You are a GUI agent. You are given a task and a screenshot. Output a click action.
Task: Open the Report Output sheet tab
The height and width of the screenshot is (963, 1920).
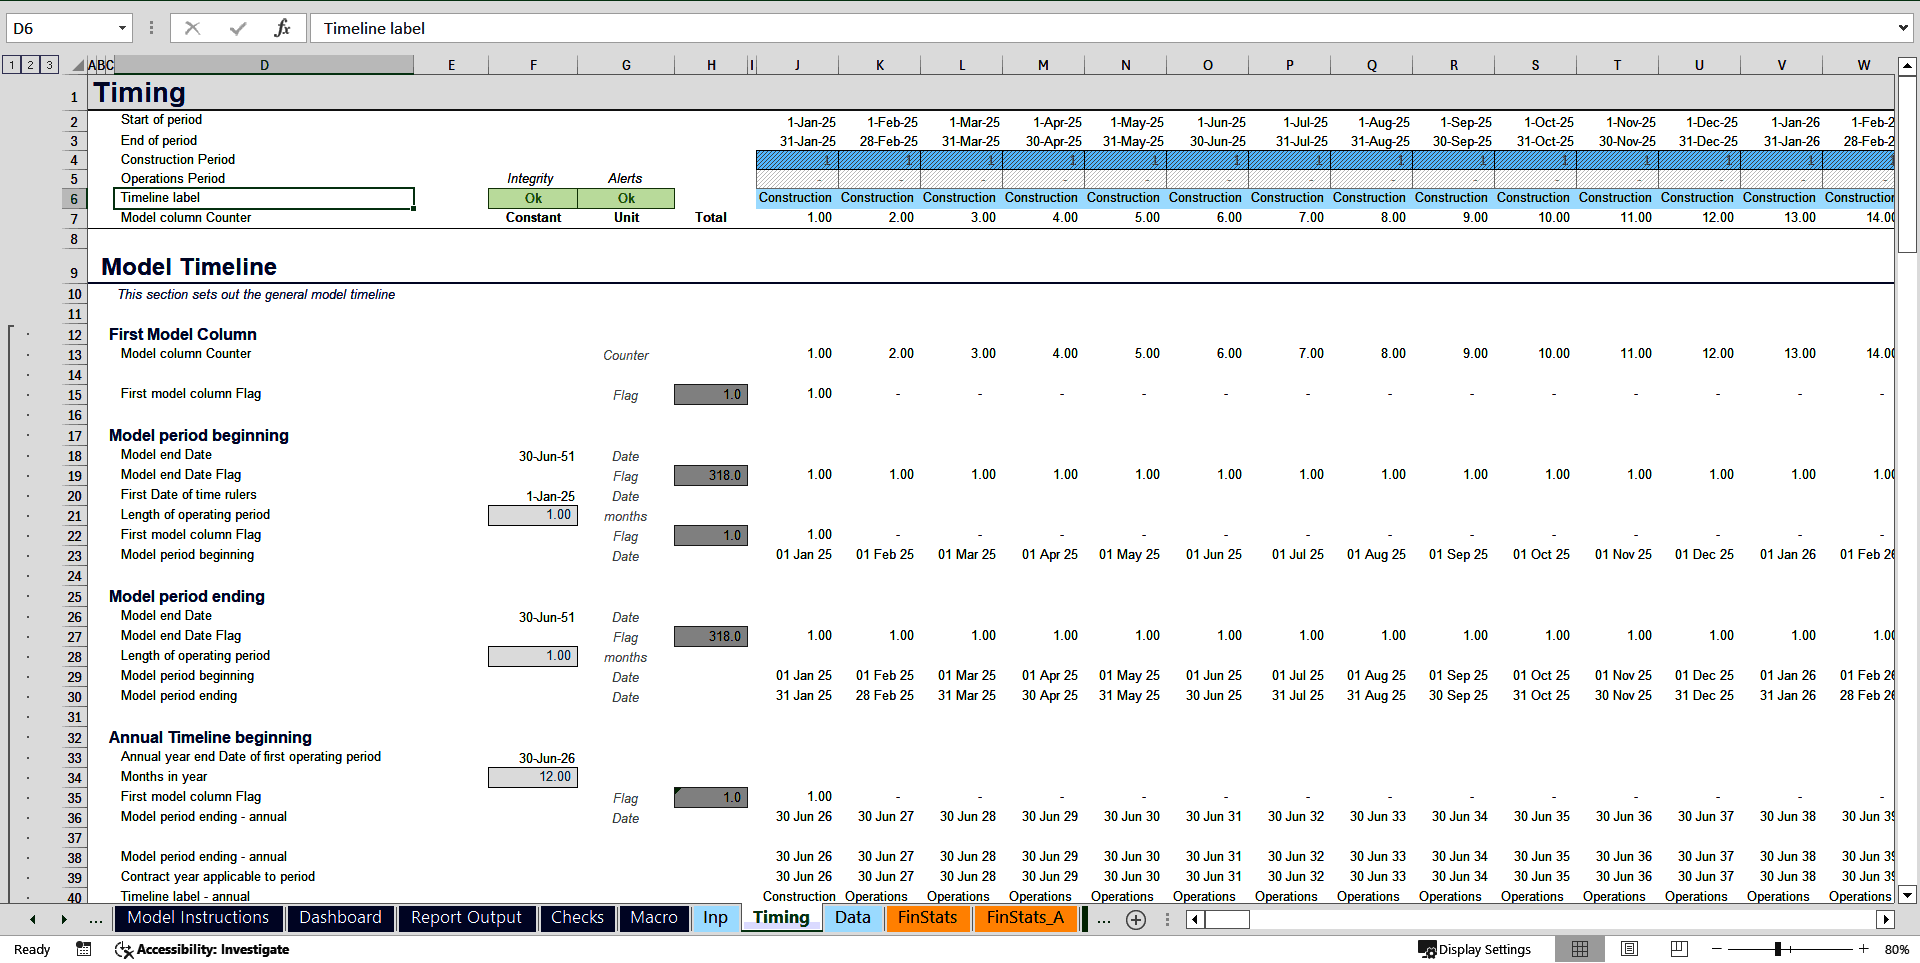[x=466, y=918]
